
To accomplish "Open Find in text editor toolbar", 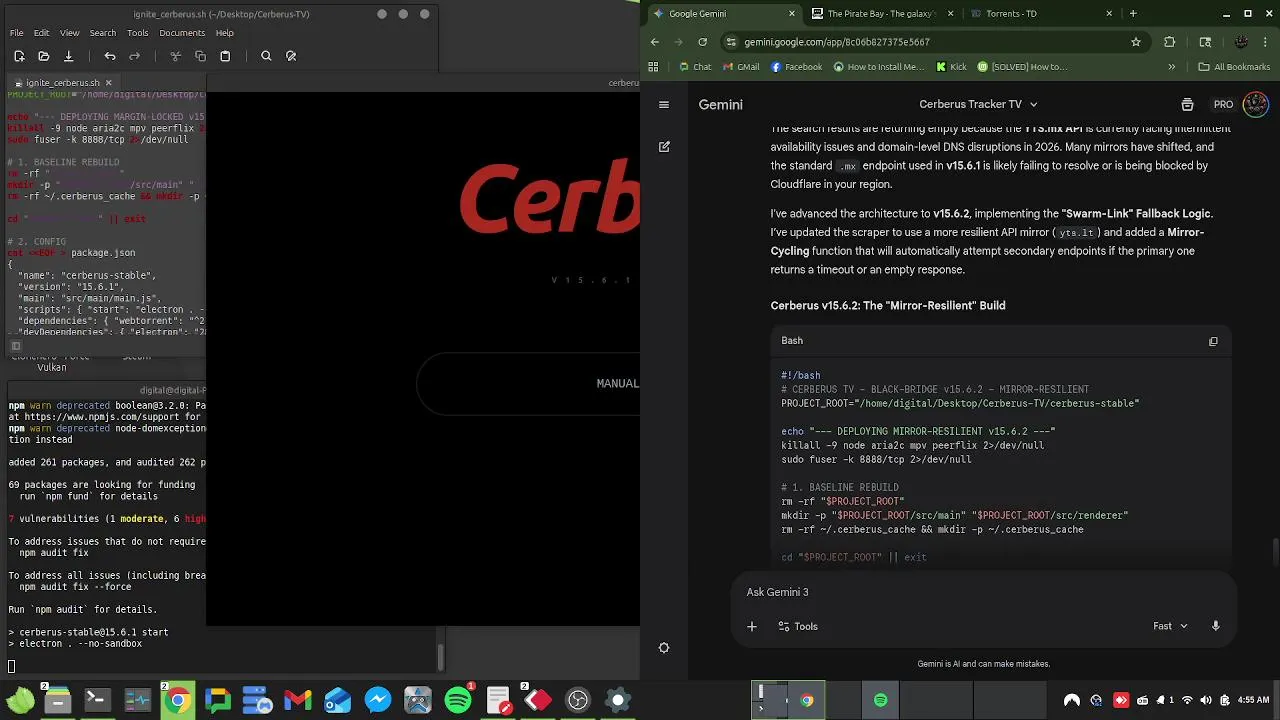I will coord(266,56).
